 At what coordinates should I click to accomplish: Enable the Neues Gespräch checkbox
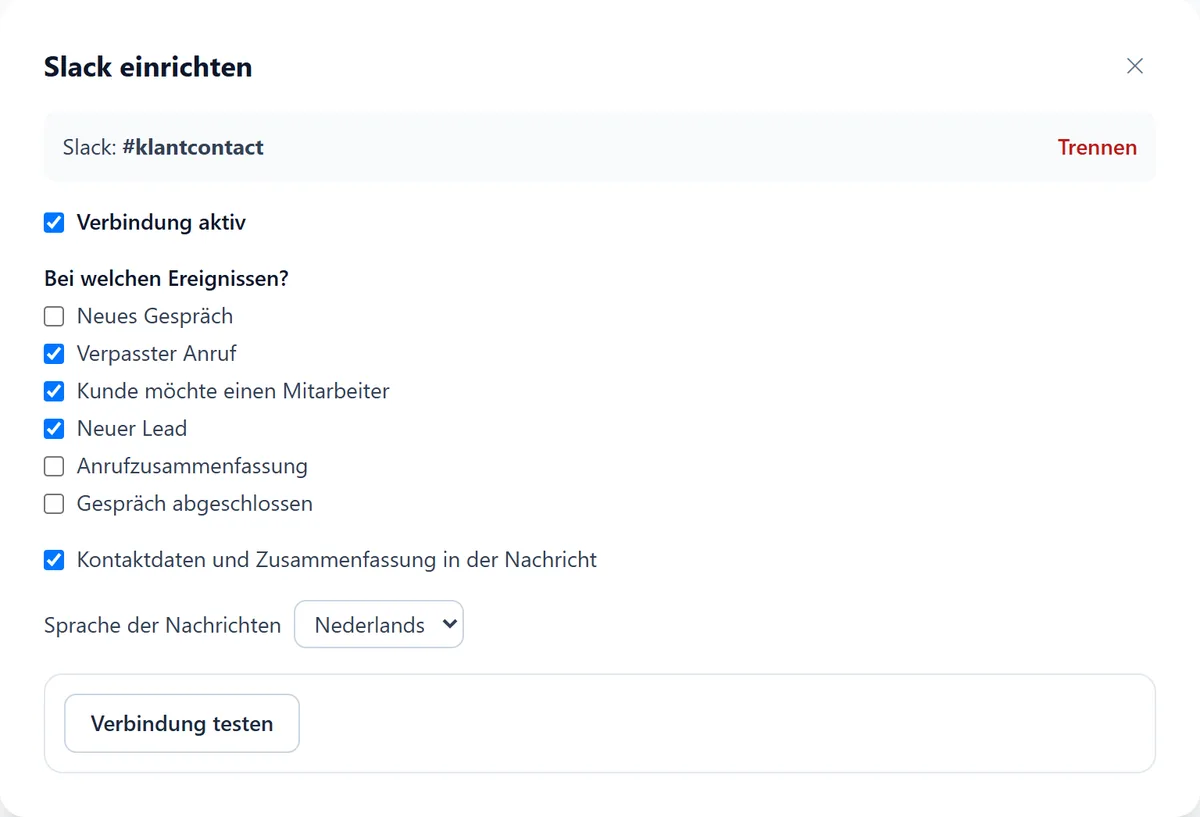pos(54,317)
